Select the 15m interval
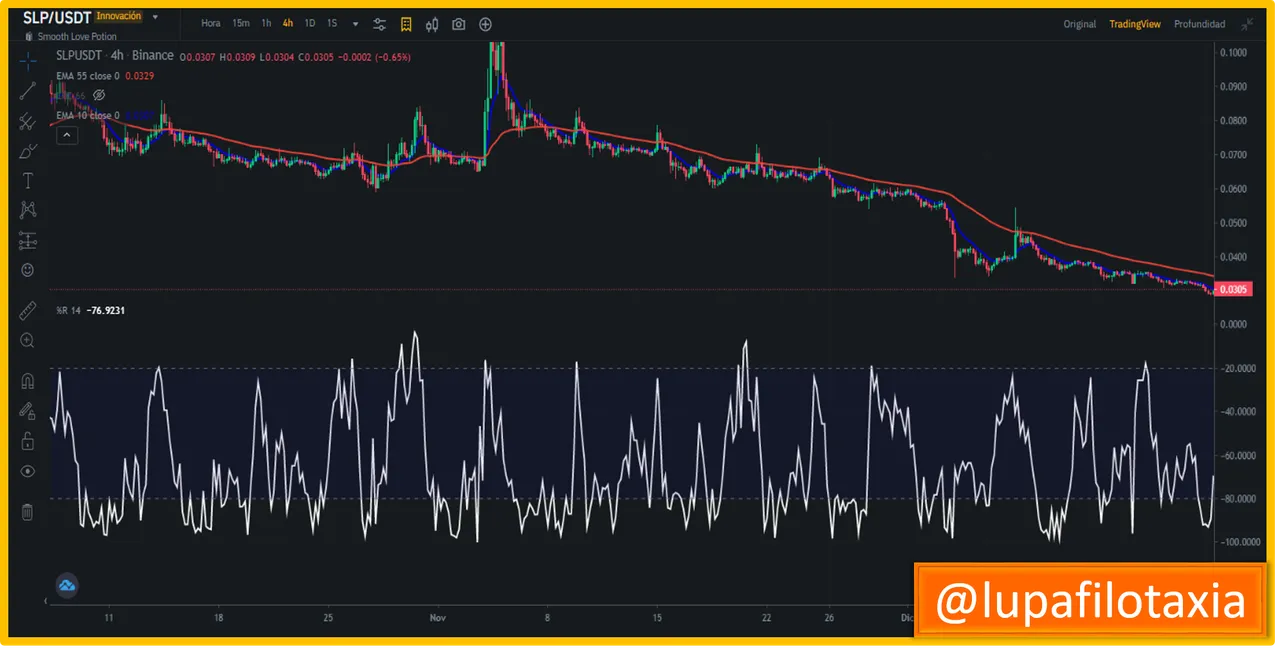Viewport: 1280px width, 664px height. click(241, 24)
